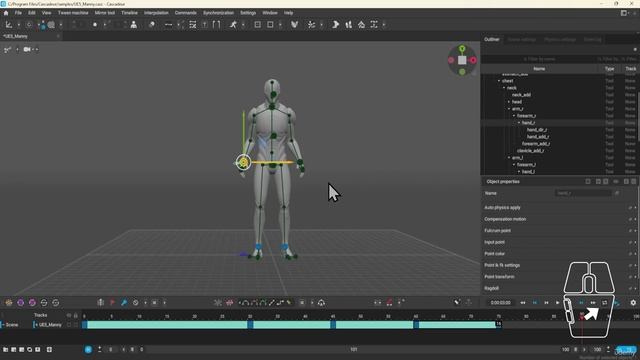The width and height of the screenshot is (640, 360).
Task: Select clavicle_add_r in the Outliner
Action: coord(530,151)
